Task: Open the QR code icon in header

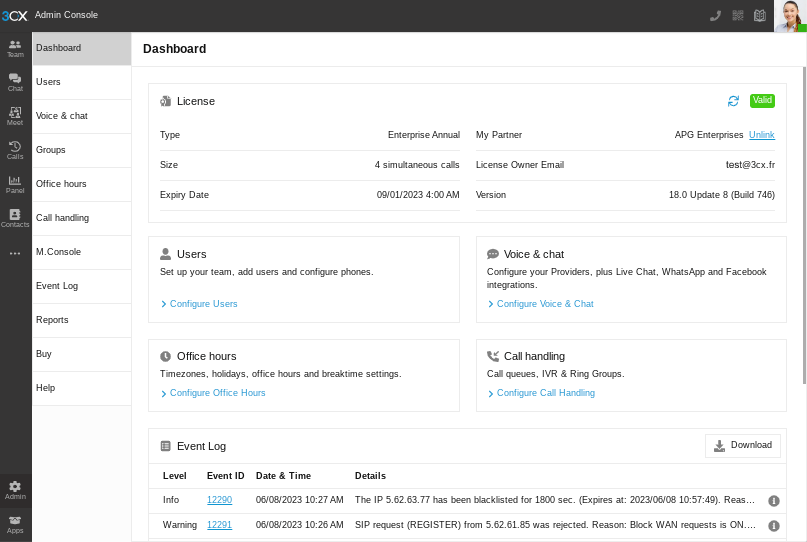Action: (738, 15)
